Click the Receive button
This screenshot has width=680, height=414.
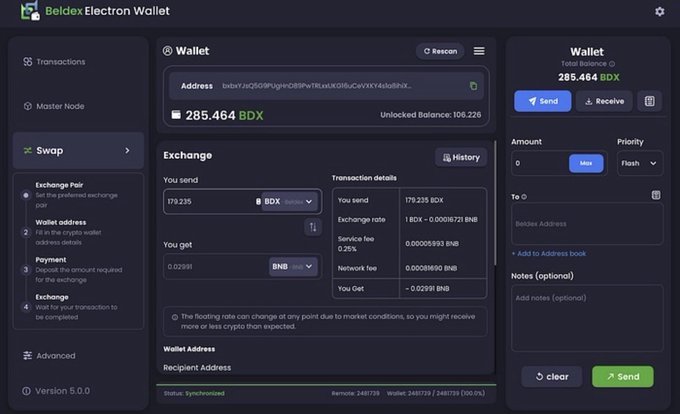coord(604,101)
